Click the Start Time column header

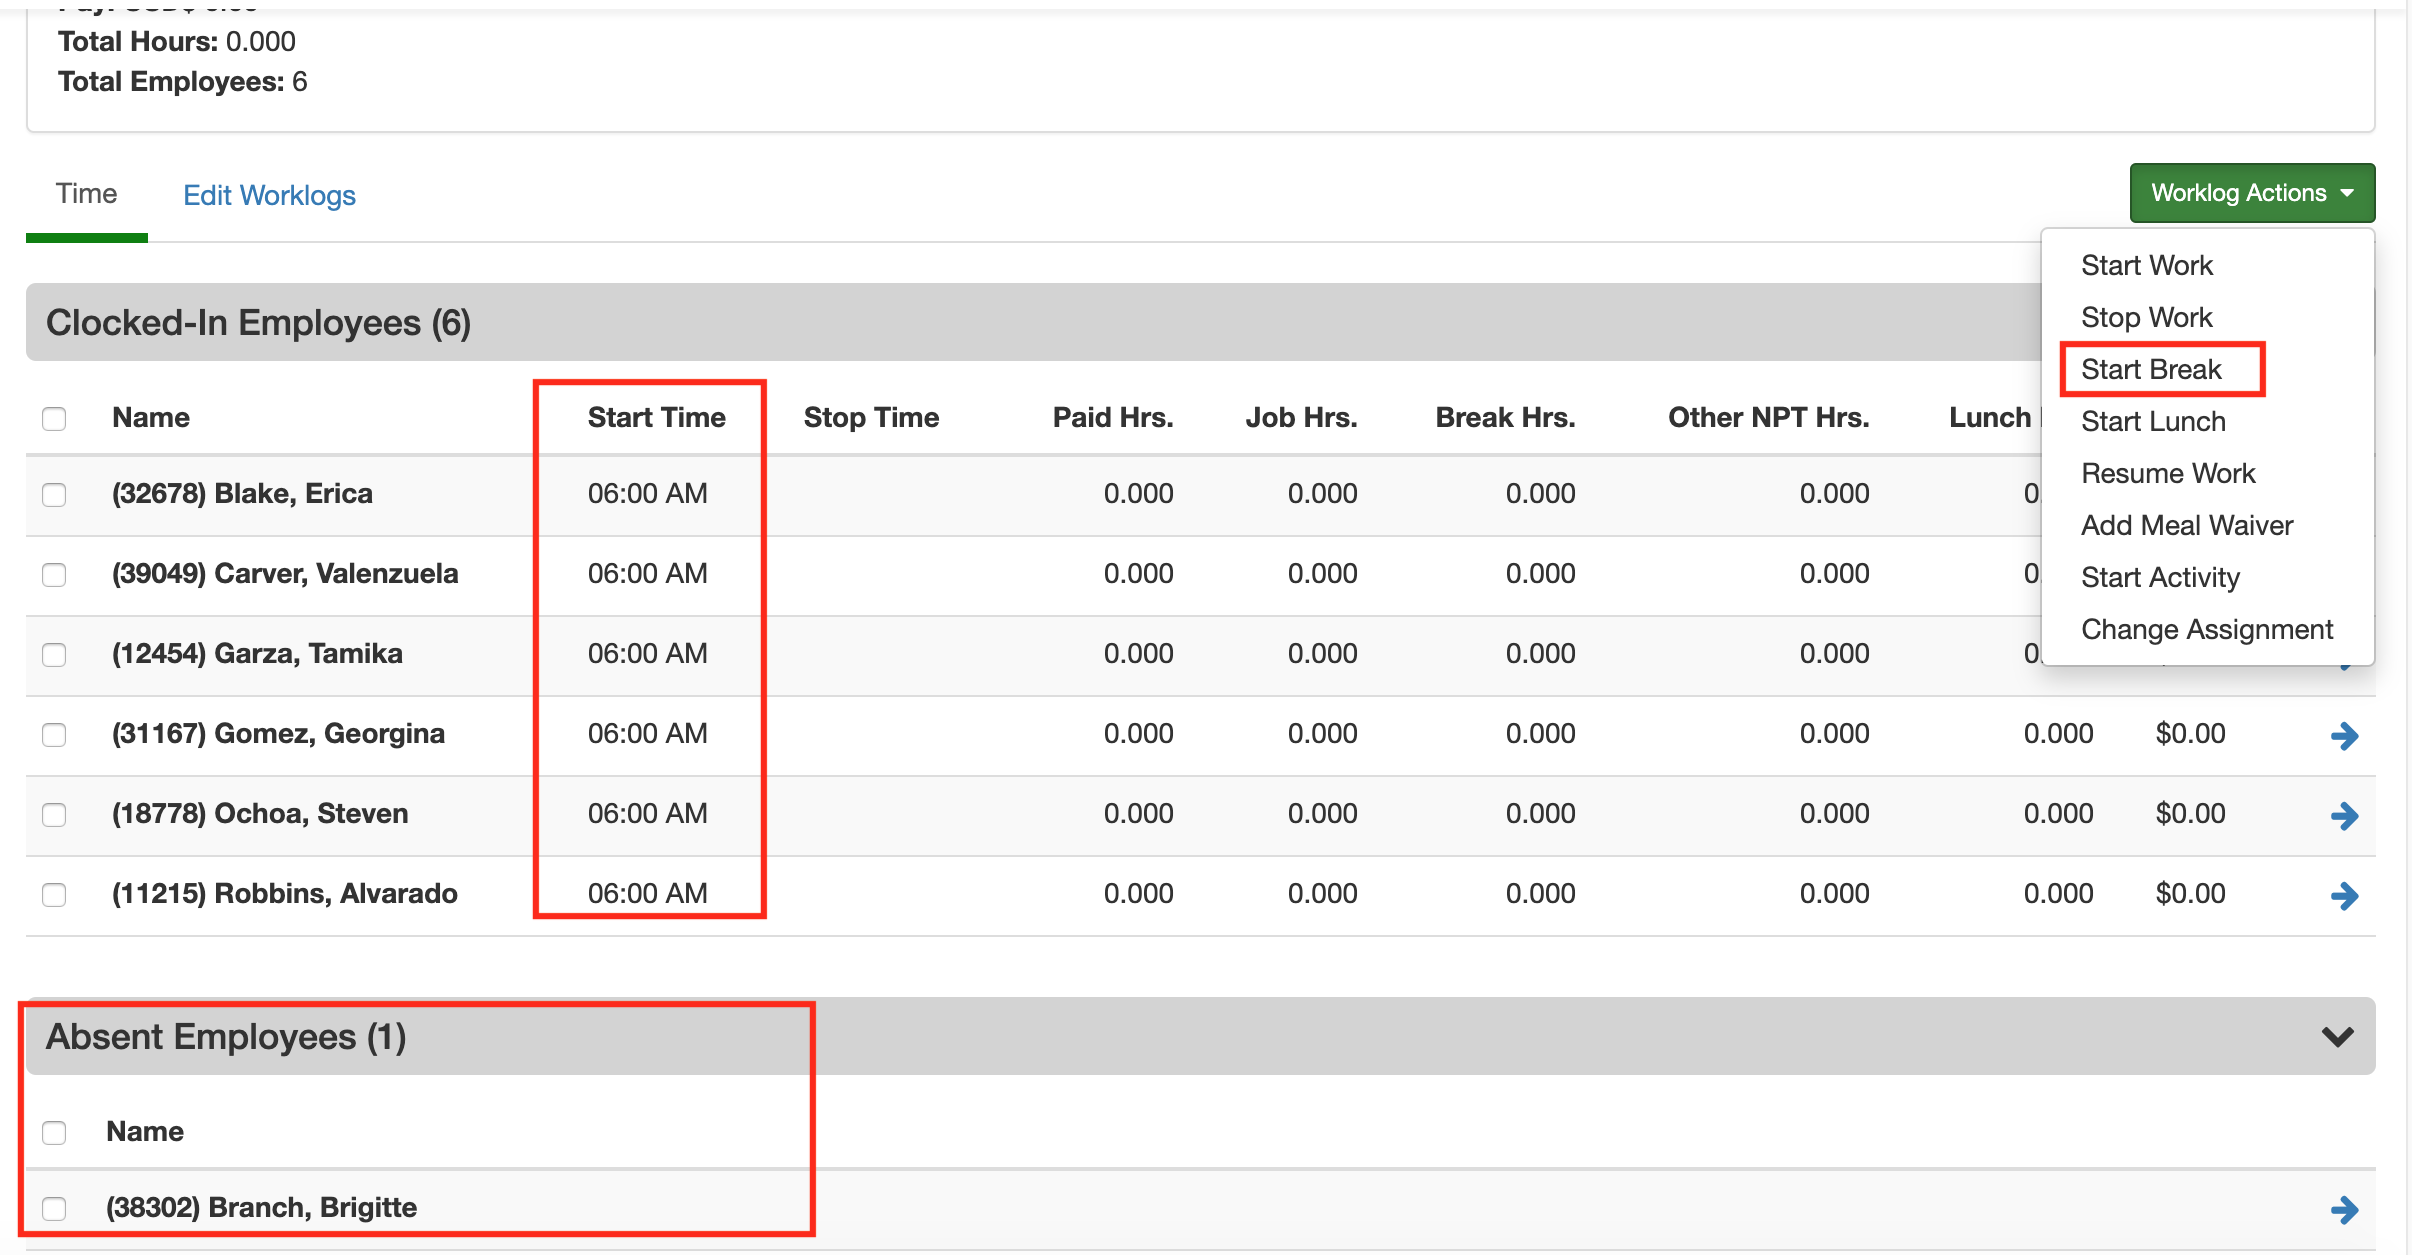pos(656,418)
